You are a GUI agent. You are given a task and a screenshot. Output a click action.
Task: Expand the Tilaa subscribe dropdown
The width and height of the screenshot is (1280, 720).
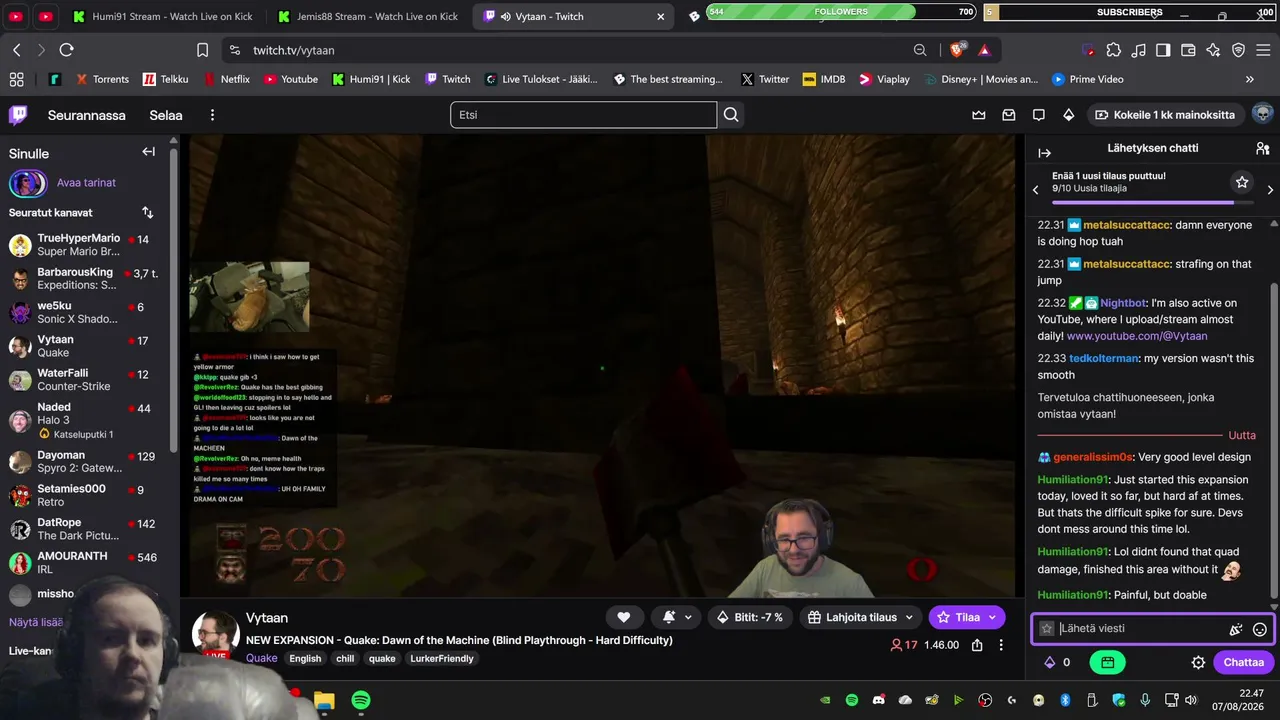click(993, 617)
